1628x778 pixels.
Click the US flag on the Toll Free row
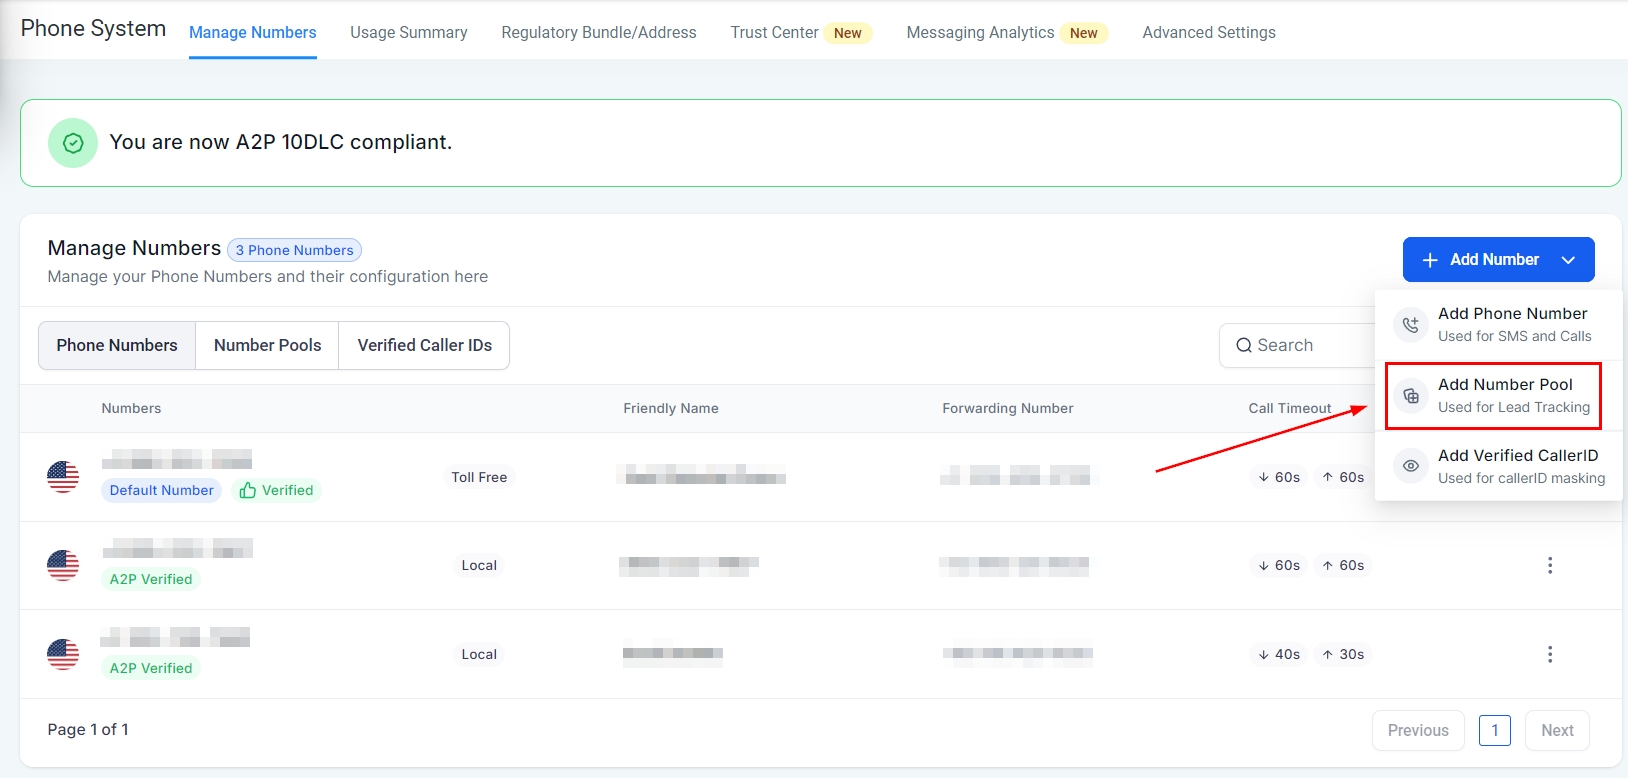[63, 477]
